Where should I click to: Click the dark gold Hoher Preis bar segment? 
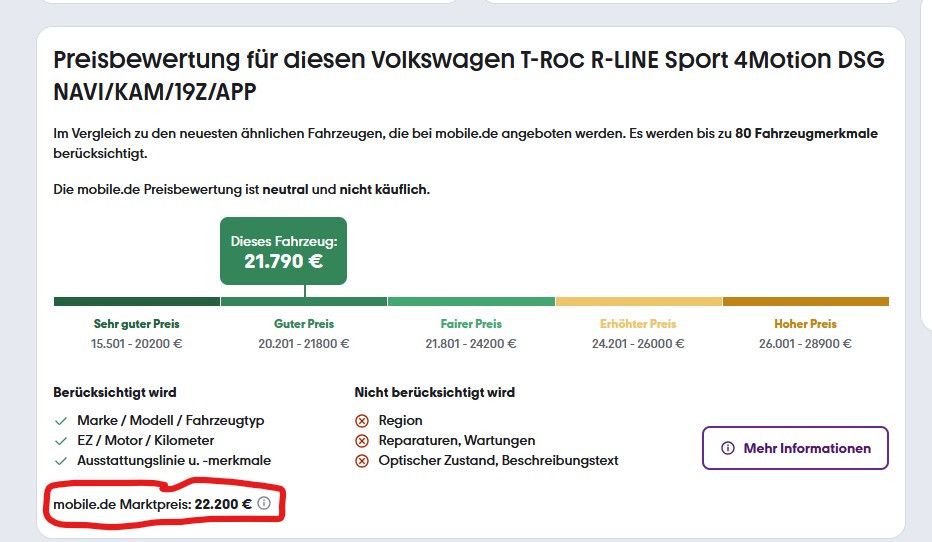pyautogui.click(x=806, y=301)
